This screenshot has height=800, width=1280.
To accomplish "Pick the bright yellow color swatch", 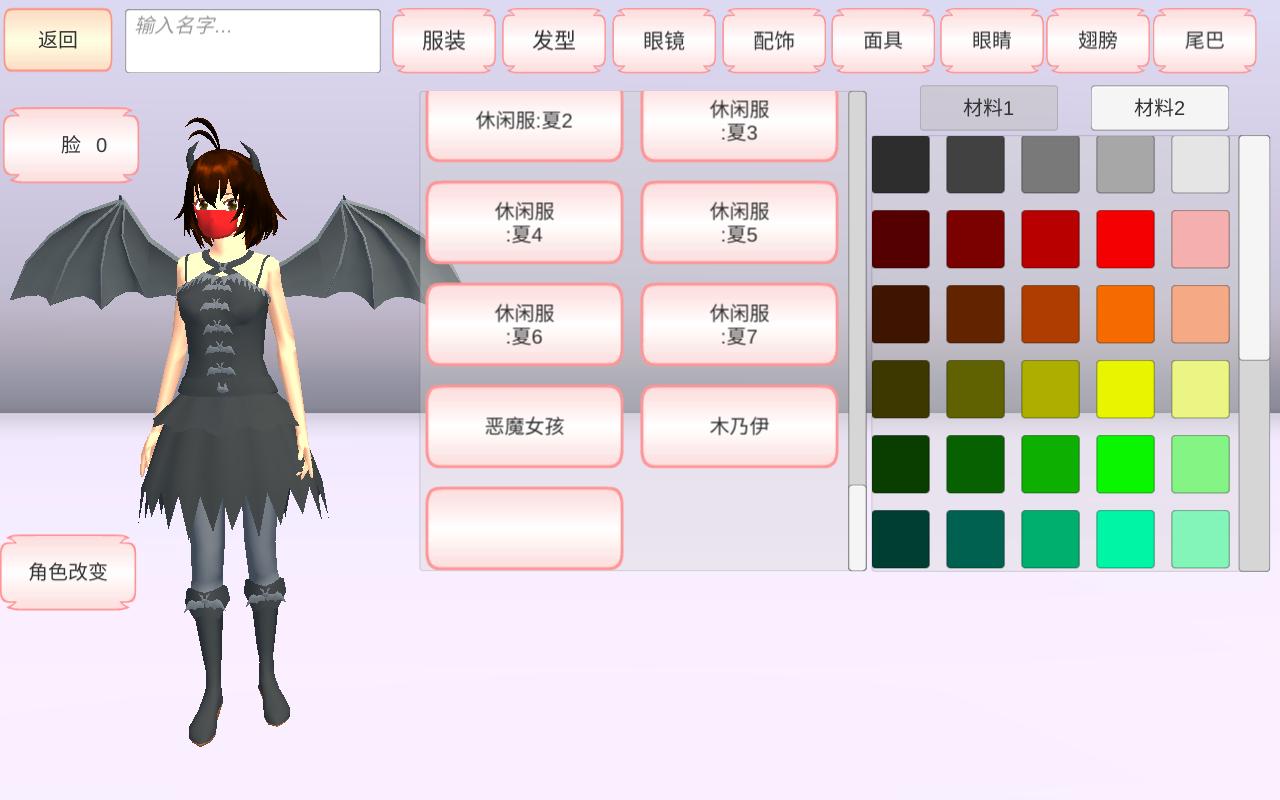I will tap(1125, 389).
